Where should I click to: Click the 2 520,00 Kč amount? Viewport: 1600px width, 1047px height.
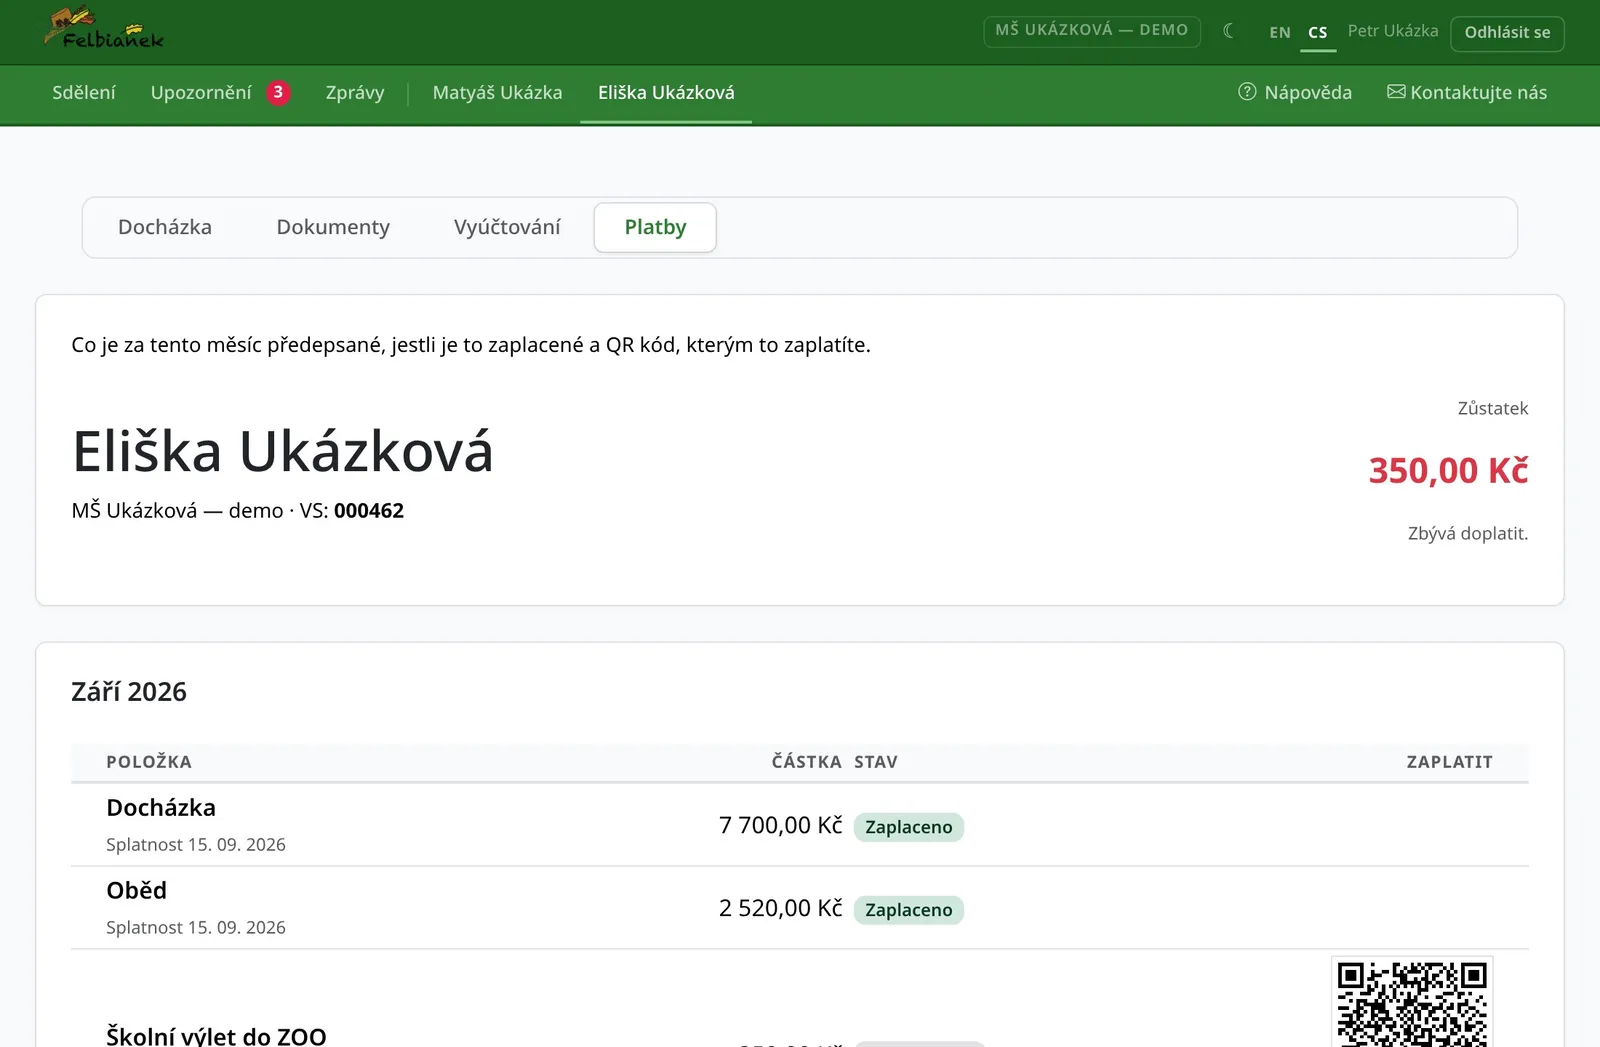[780, 909]
